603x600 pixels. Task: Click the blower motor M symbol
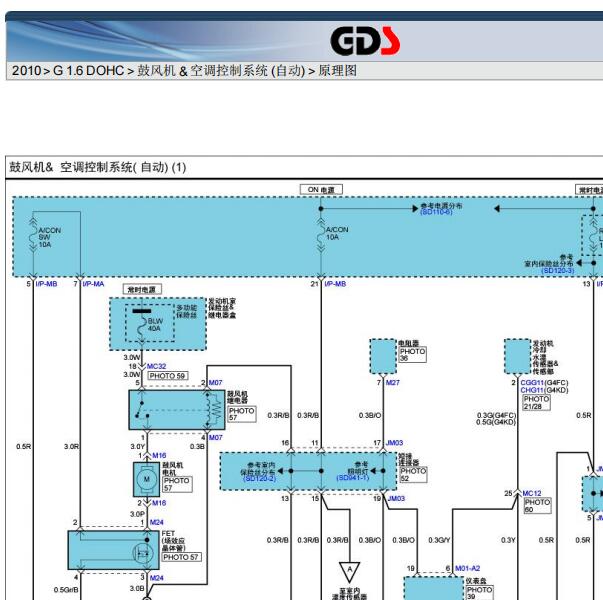pos(147,479)
